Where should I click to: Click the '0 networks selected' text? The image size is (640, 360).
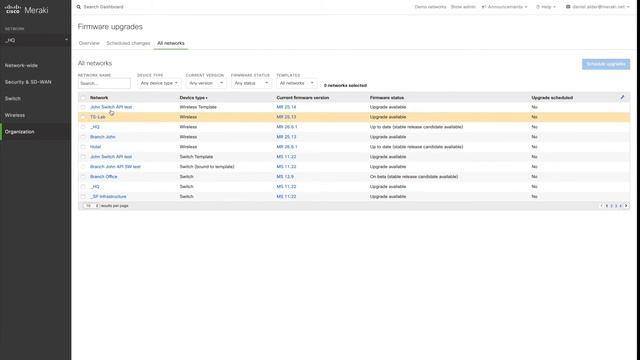coord(345,86)
